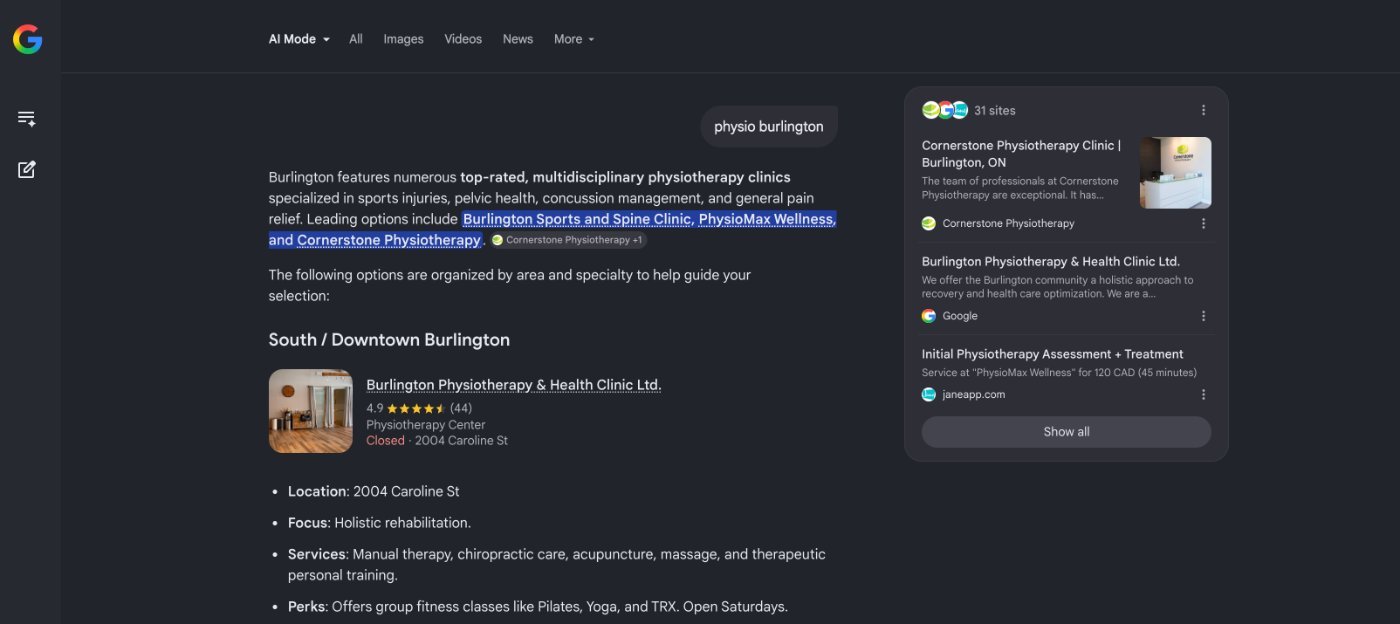The width and height of the screenshot is (1400, 624).
Task: Open Cornerstone Physiotherapy Clinic | Burlington result
Action: pos(1022,153)
